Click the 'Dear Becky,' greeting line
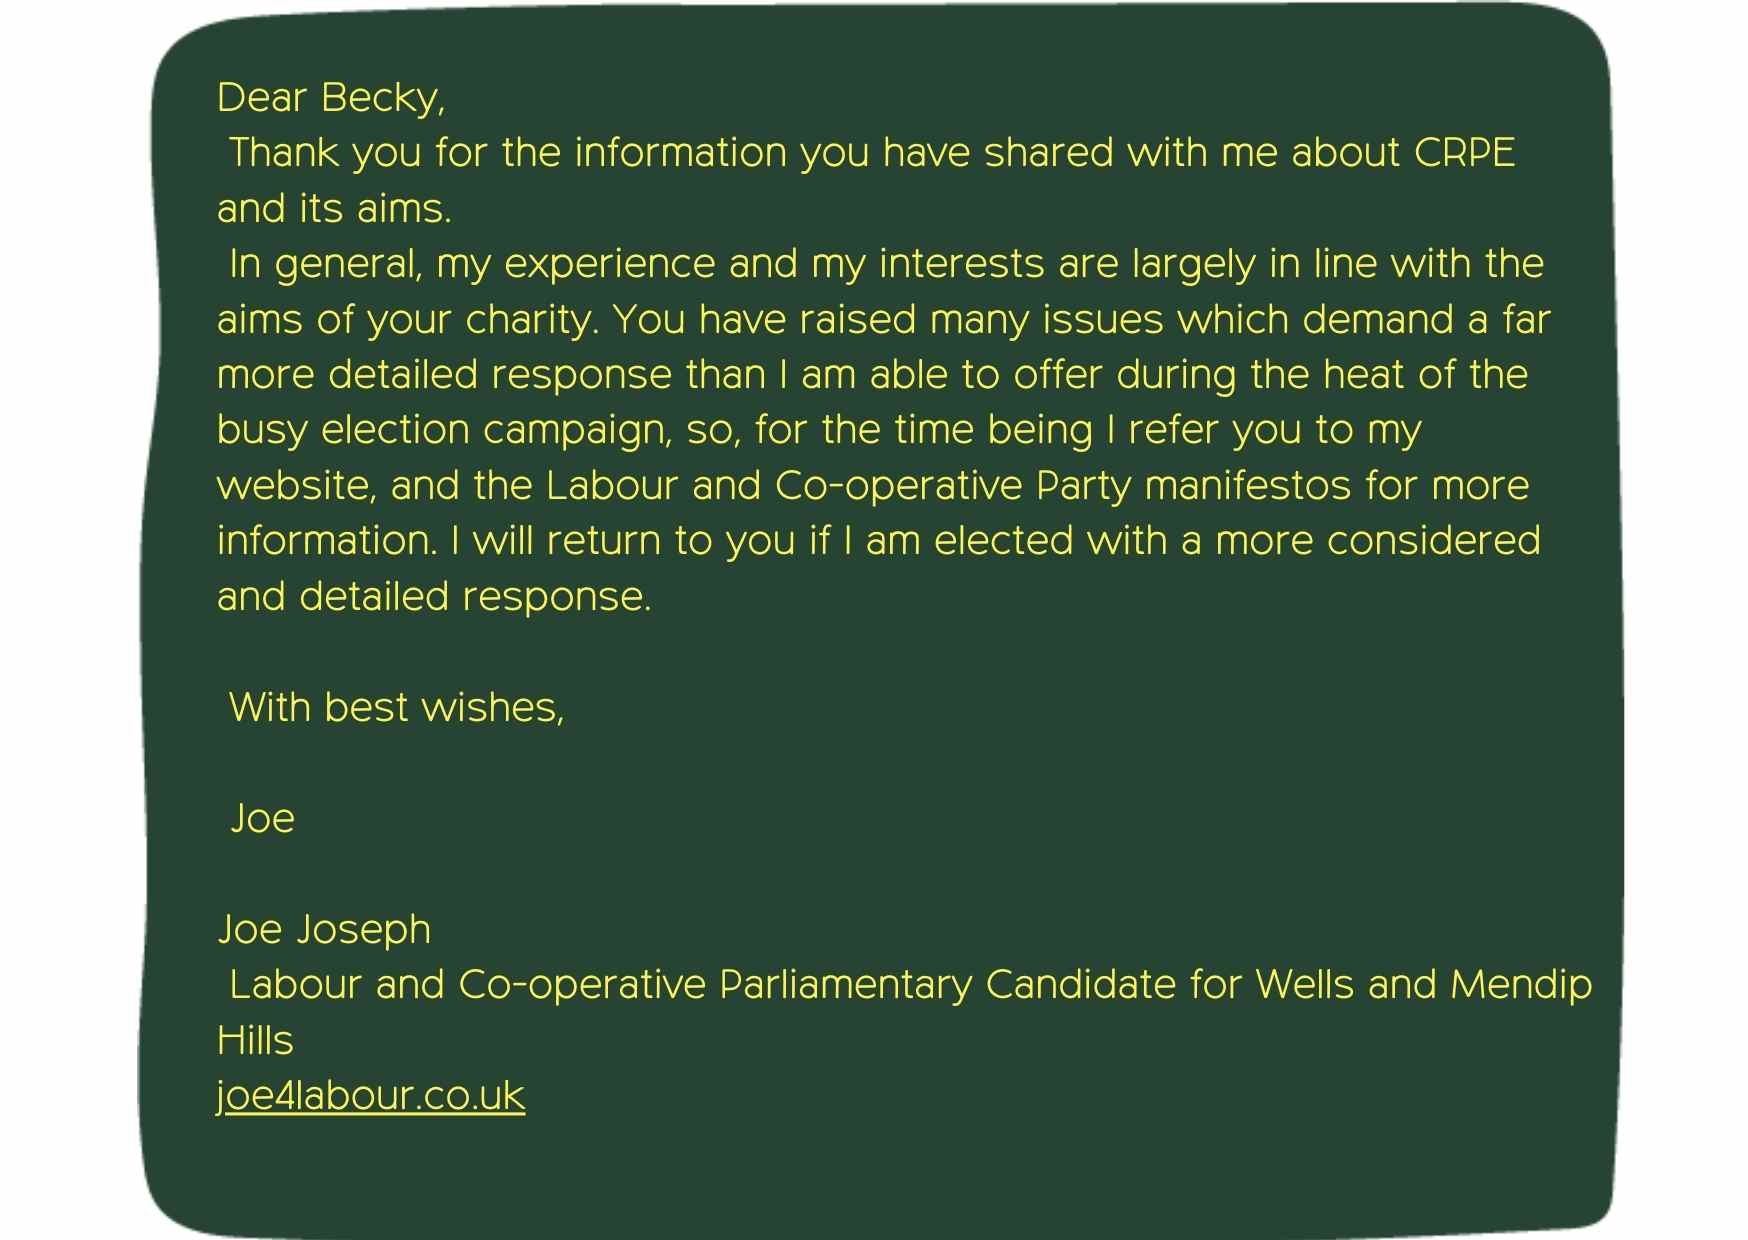The image size is (1748, 1240). 331,99
